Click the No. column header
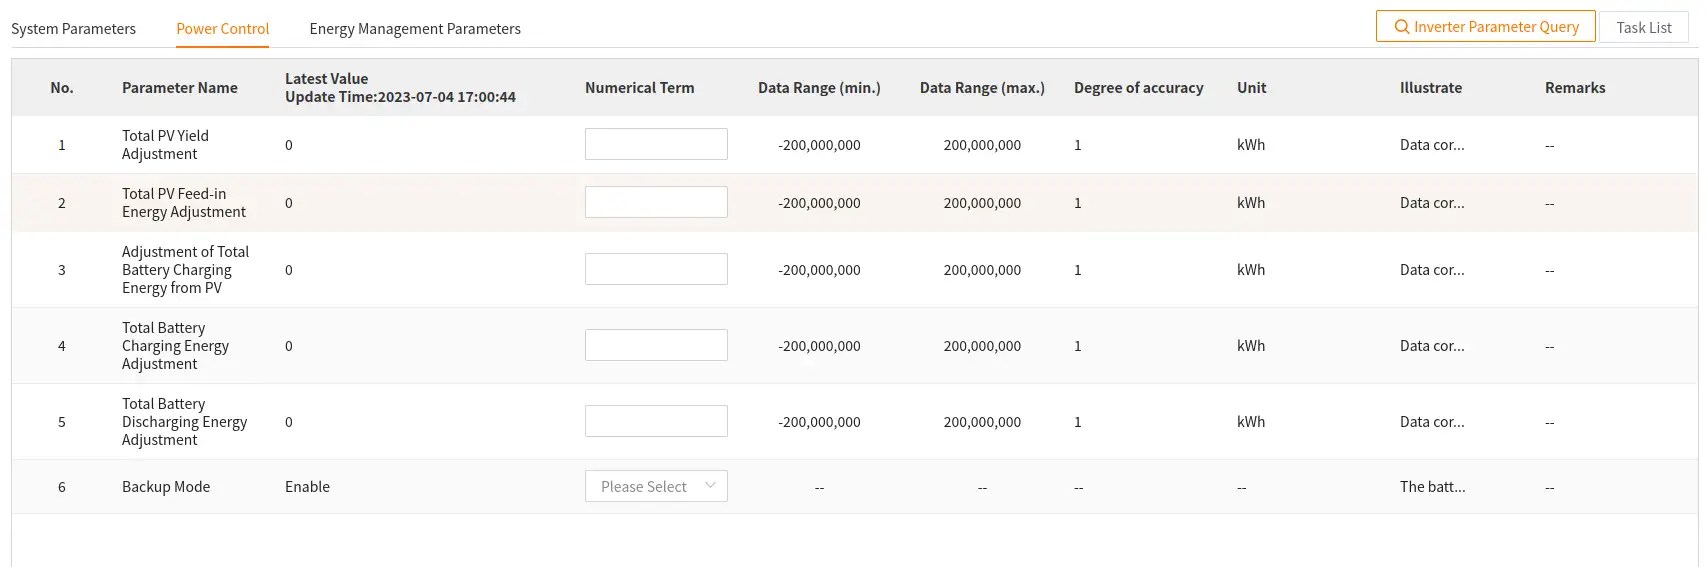This screenshot has width=1707, height=567. point(62,88)
